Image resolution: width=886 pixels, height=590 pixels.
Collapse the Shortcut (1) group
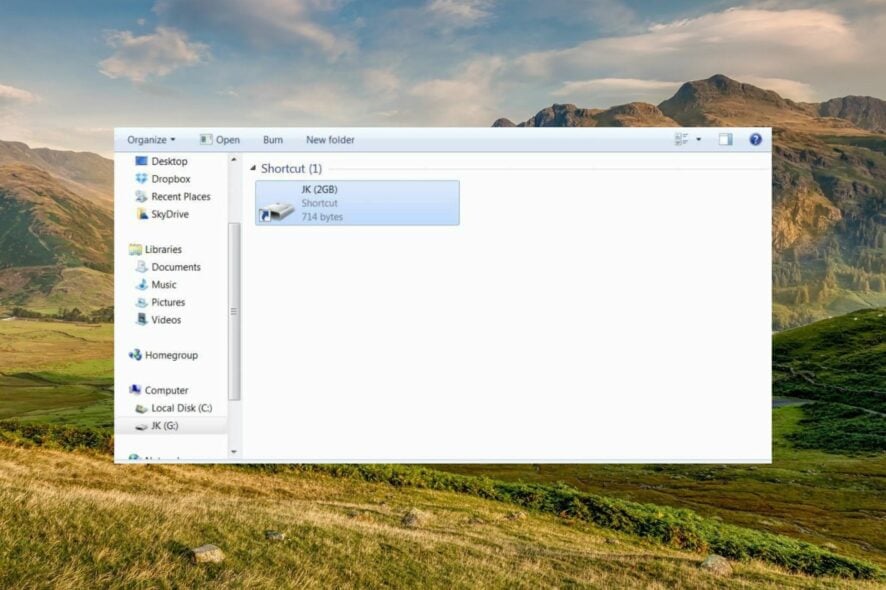click(253, 168)
